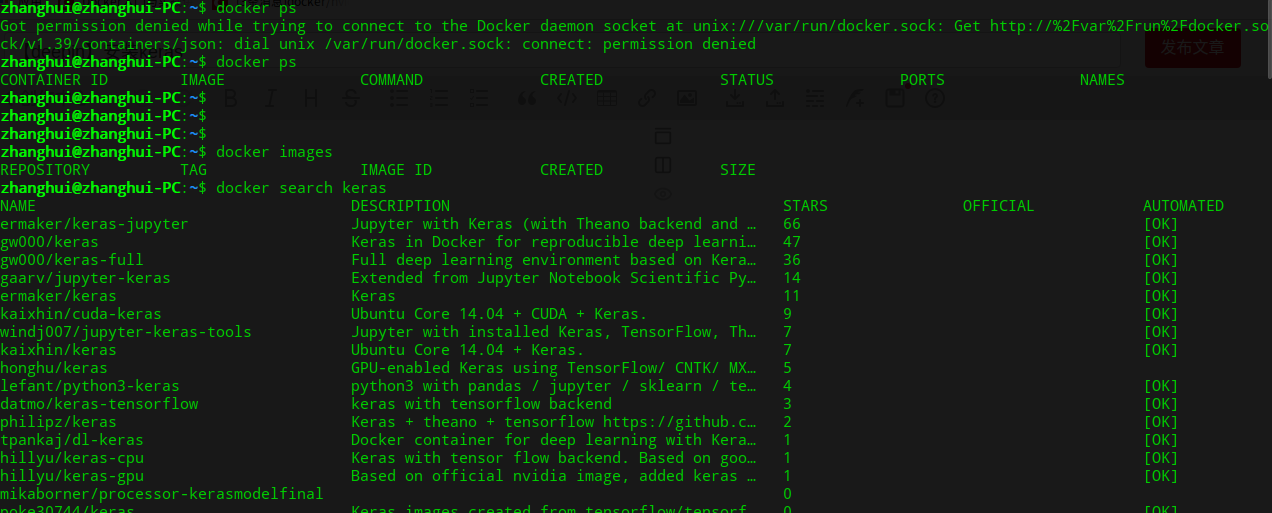
Task: Open table of contents icon in editor
Action: 815,98
